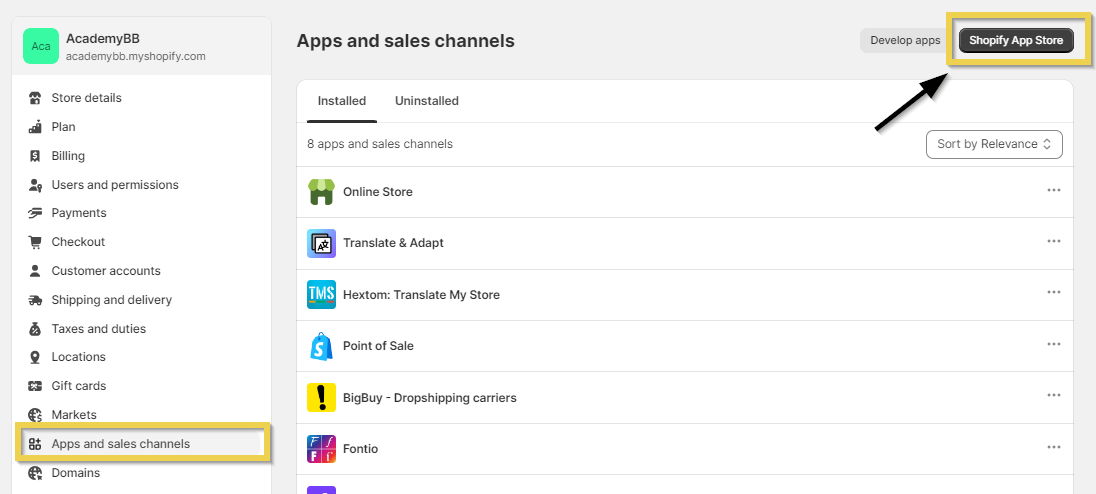The image size is (1096, 494).
Task: Click the Point of Sale Shopify bag icon
Action: click(x=321, y=346)
